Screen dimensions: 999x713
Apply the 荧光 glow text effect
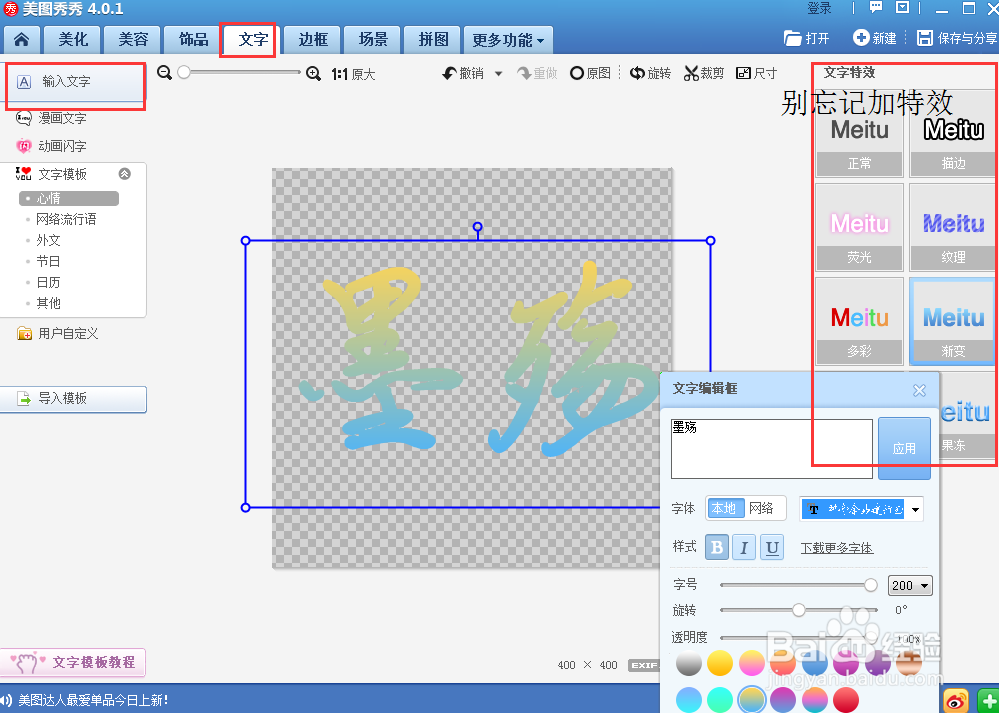coord(859,227)
